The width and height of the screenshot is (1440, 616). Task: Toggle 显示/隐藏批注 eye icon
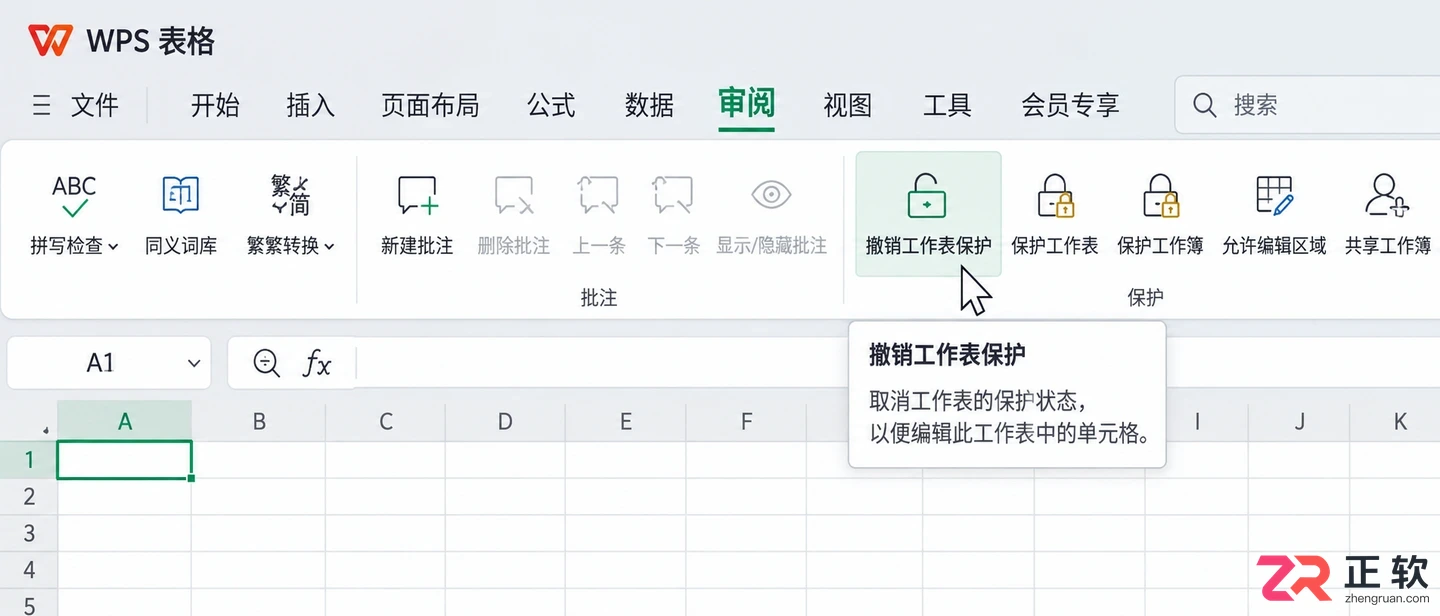[771, 194]
